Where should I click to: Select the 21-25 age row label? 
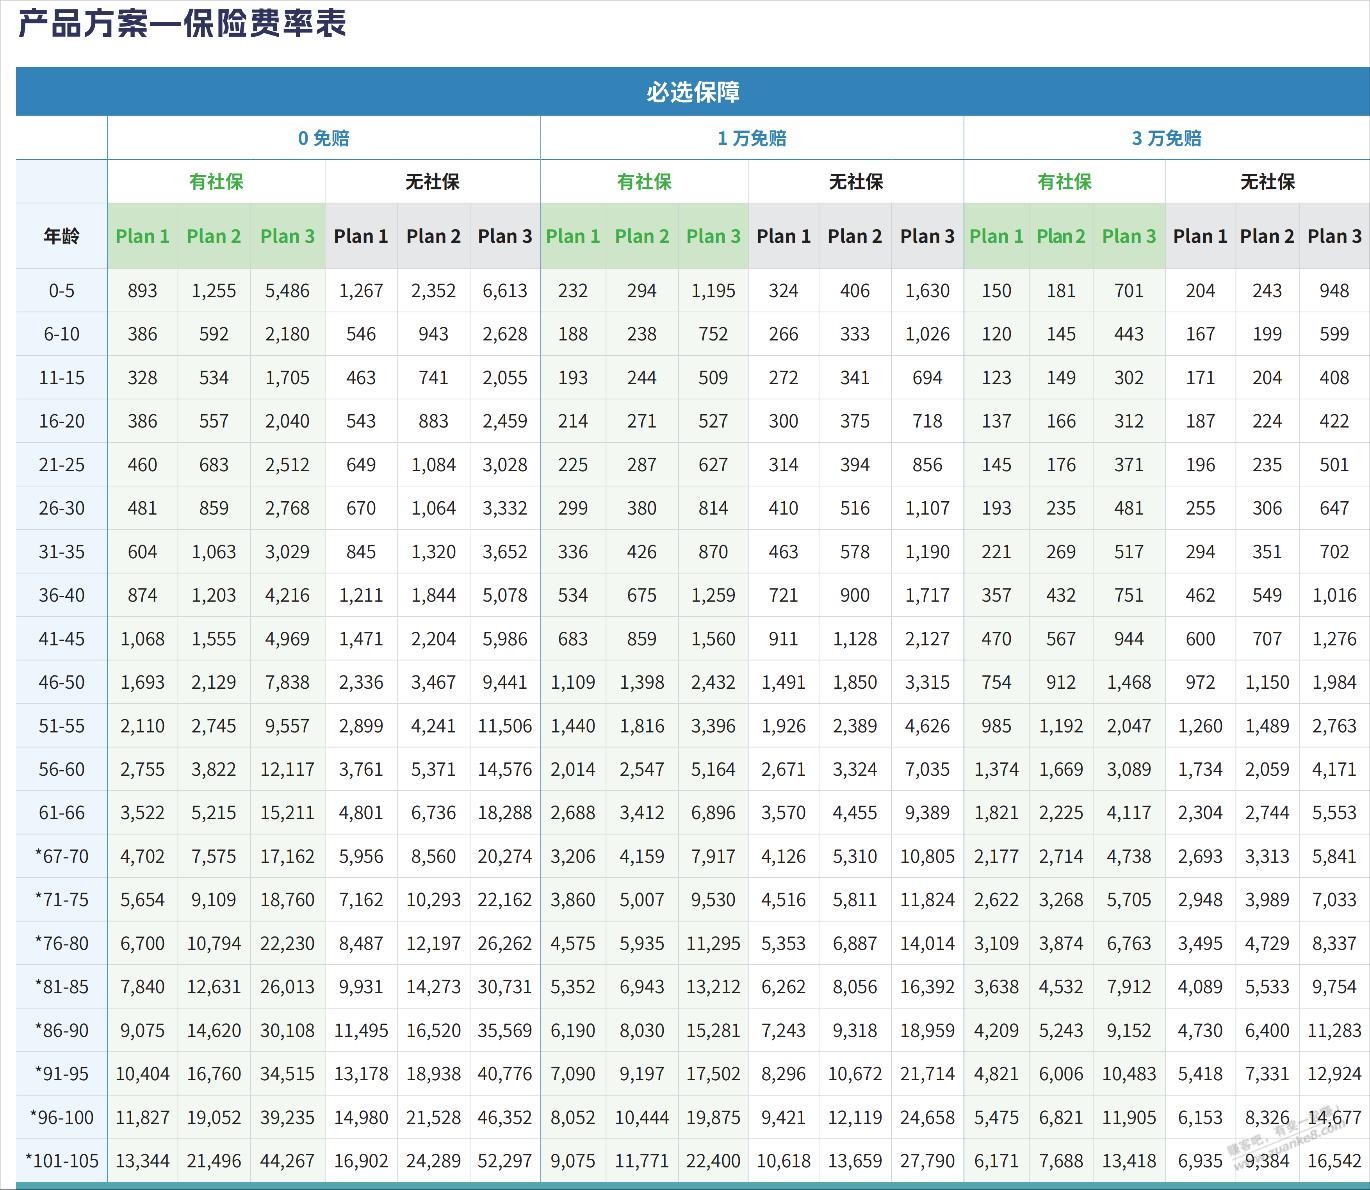pyautogui.click(x=61, y=465)
